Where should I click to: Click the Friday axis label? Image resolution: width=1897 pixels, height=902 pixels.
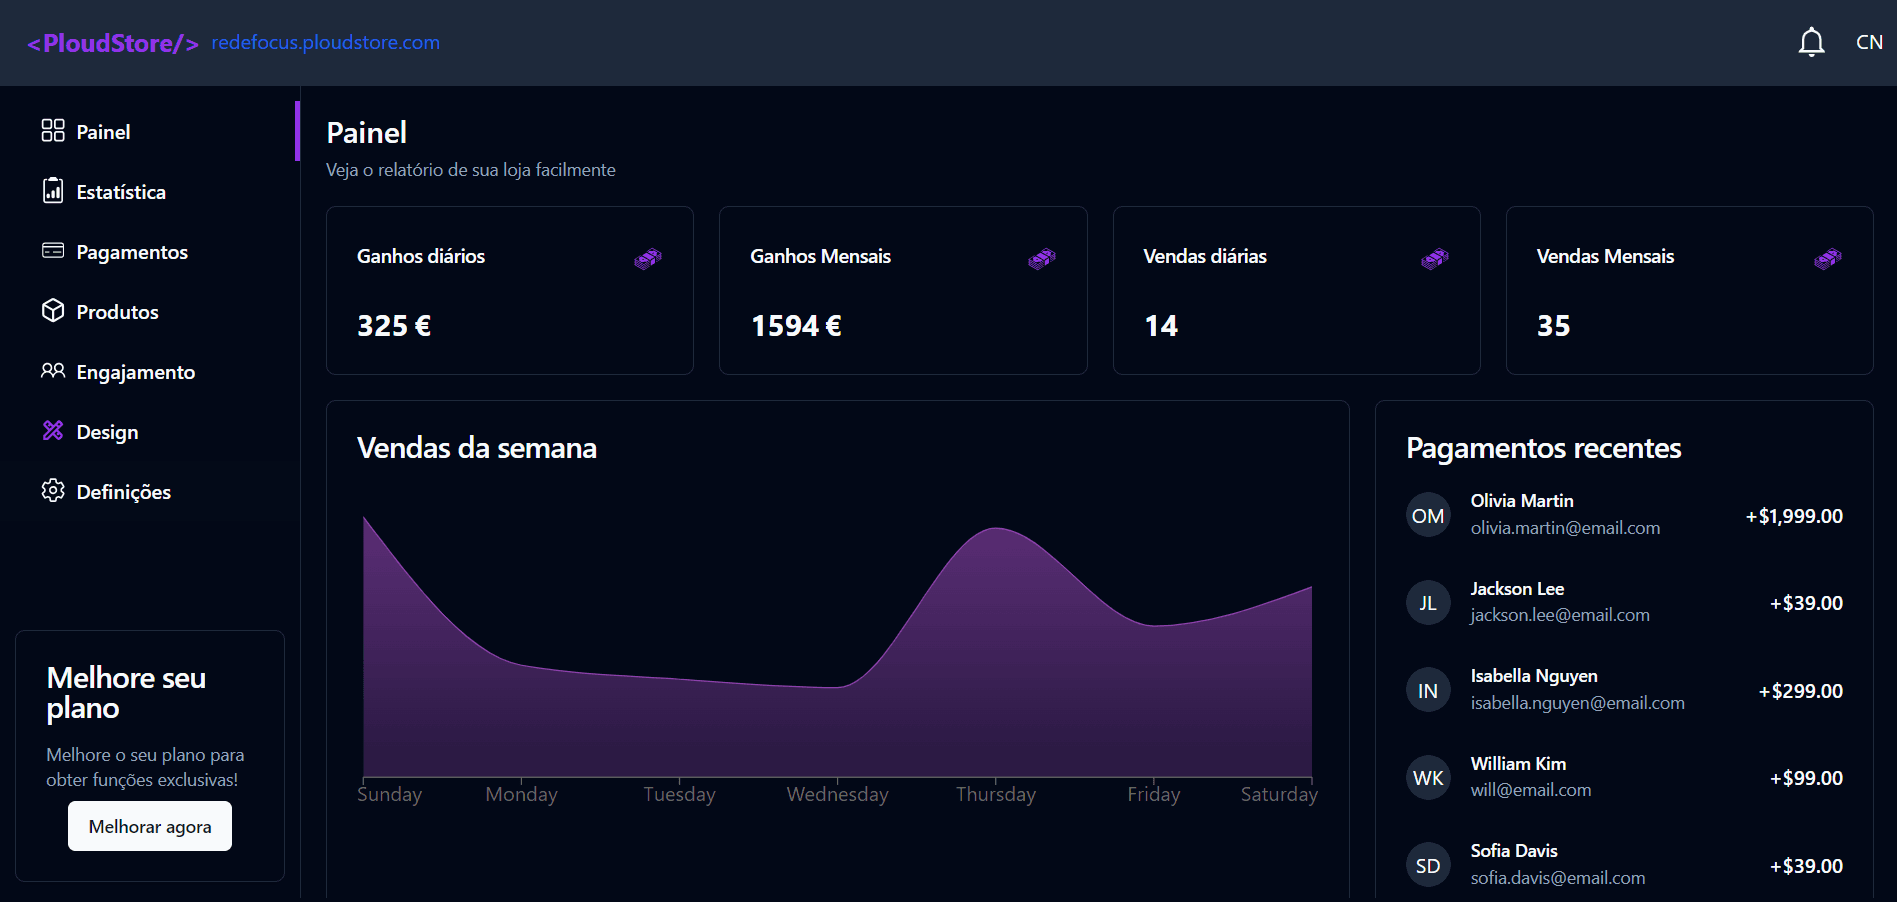coord(1153,794)
